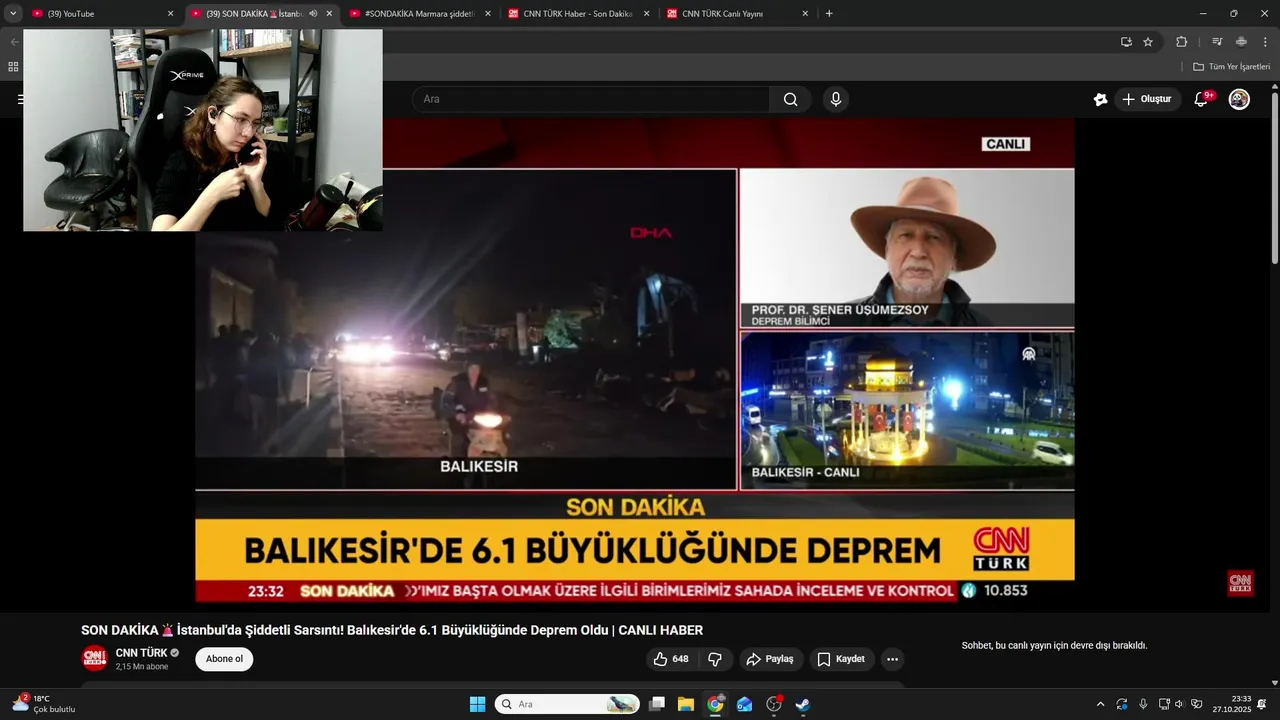Image resolution: width=1280 pixels, height=720 pixels.
Task: Open the three-dot more actions menu
Action: (x=893, y=659)
